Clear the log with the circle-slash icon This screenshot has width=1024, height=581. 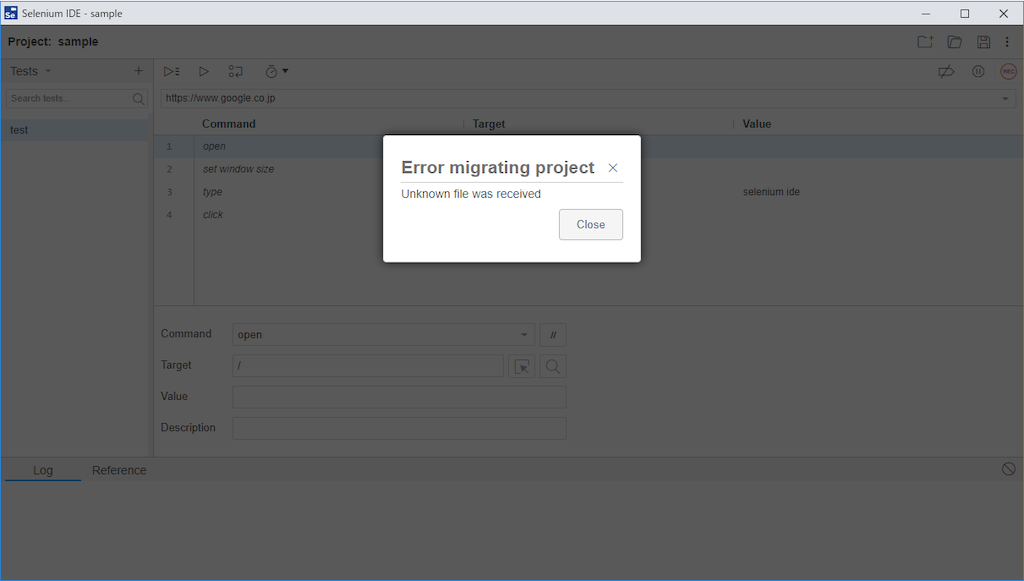[x=1008, y=469]
